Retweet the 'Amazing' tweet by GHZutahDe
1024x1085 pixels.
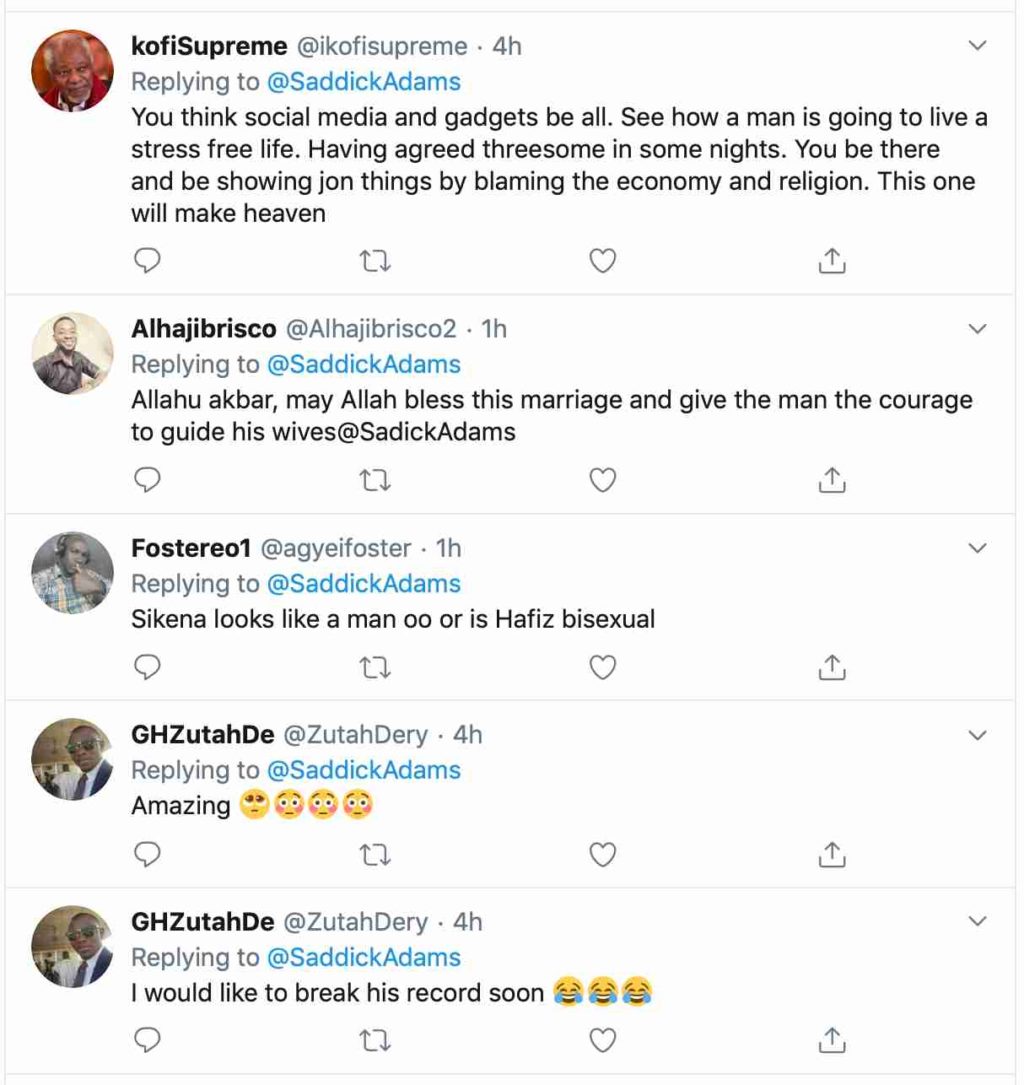374,854
